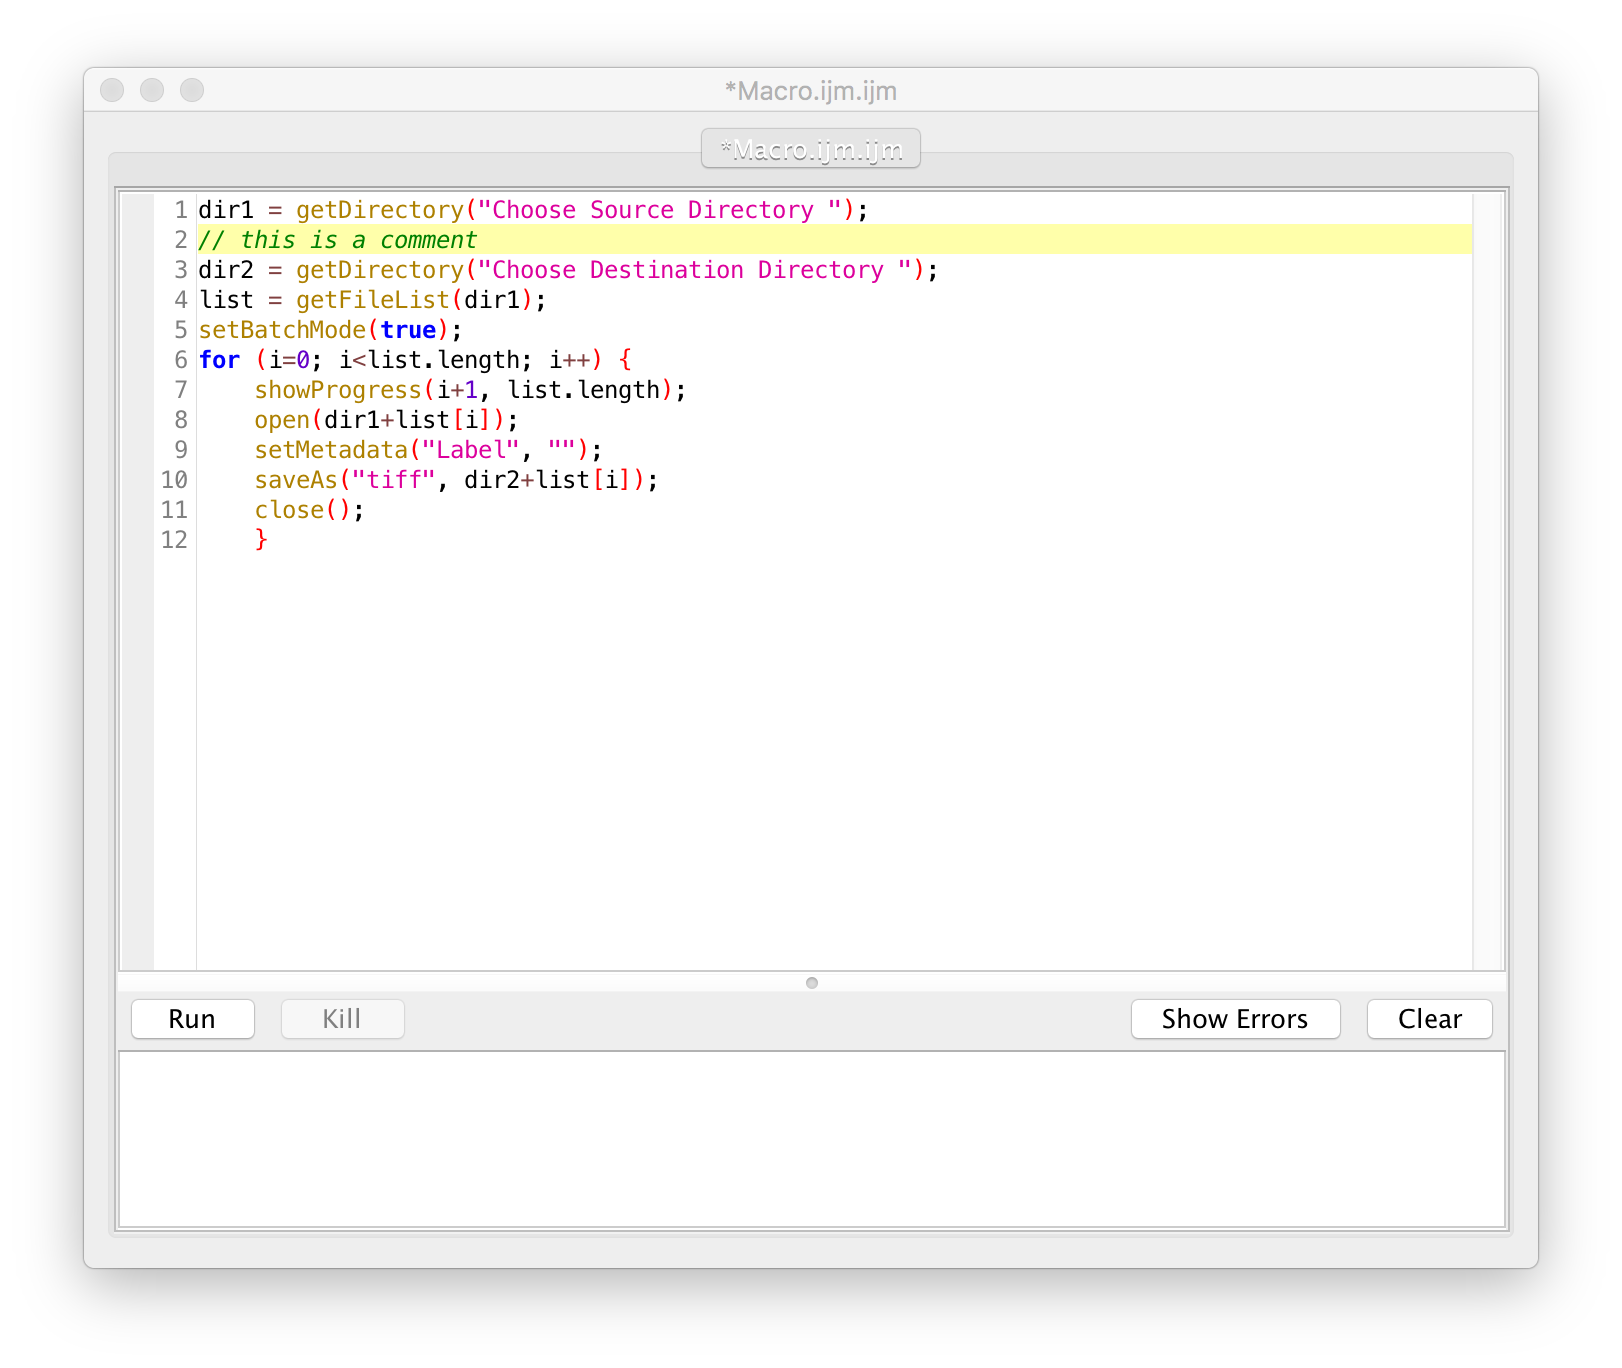The height and width of the screenshot is (1368, 1622).
Task: Click the "tiff" string literal
Action: (394, 480)
